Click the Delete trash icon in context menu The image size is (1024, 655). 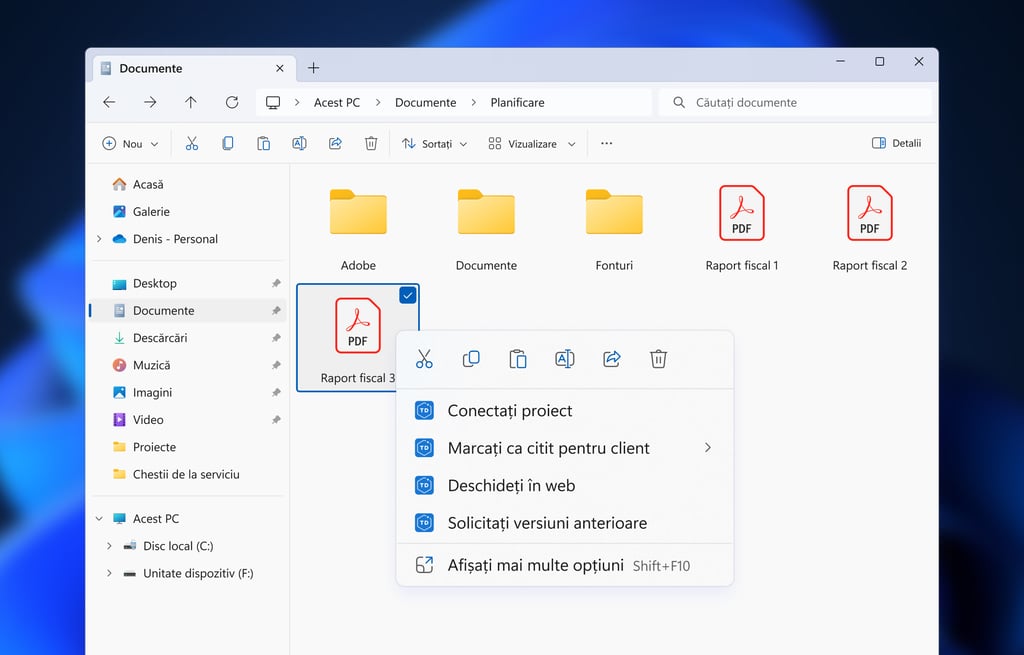pos(658,359)
